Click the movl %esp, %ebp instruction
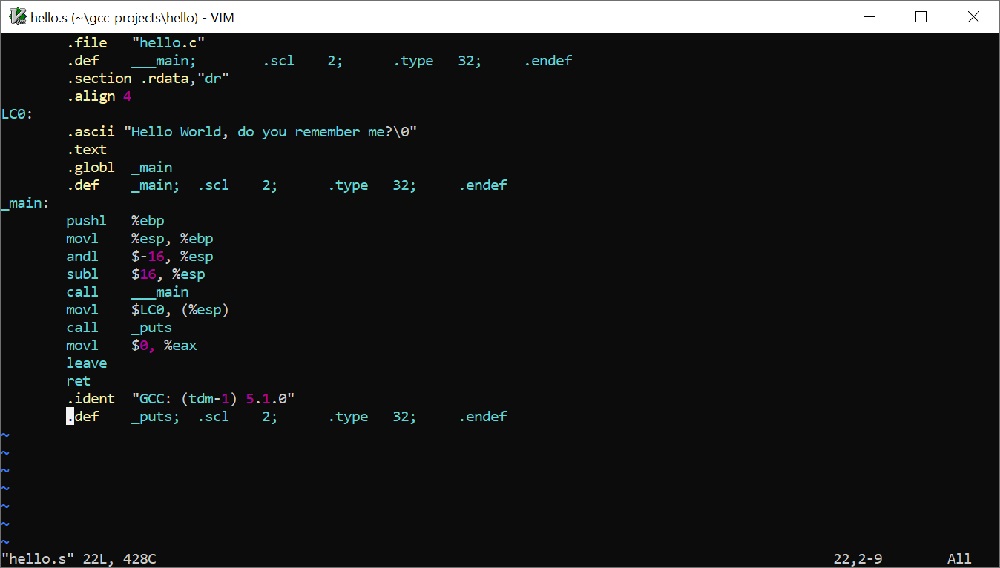This screenshot has height=568, width=1000. [140, 238]
